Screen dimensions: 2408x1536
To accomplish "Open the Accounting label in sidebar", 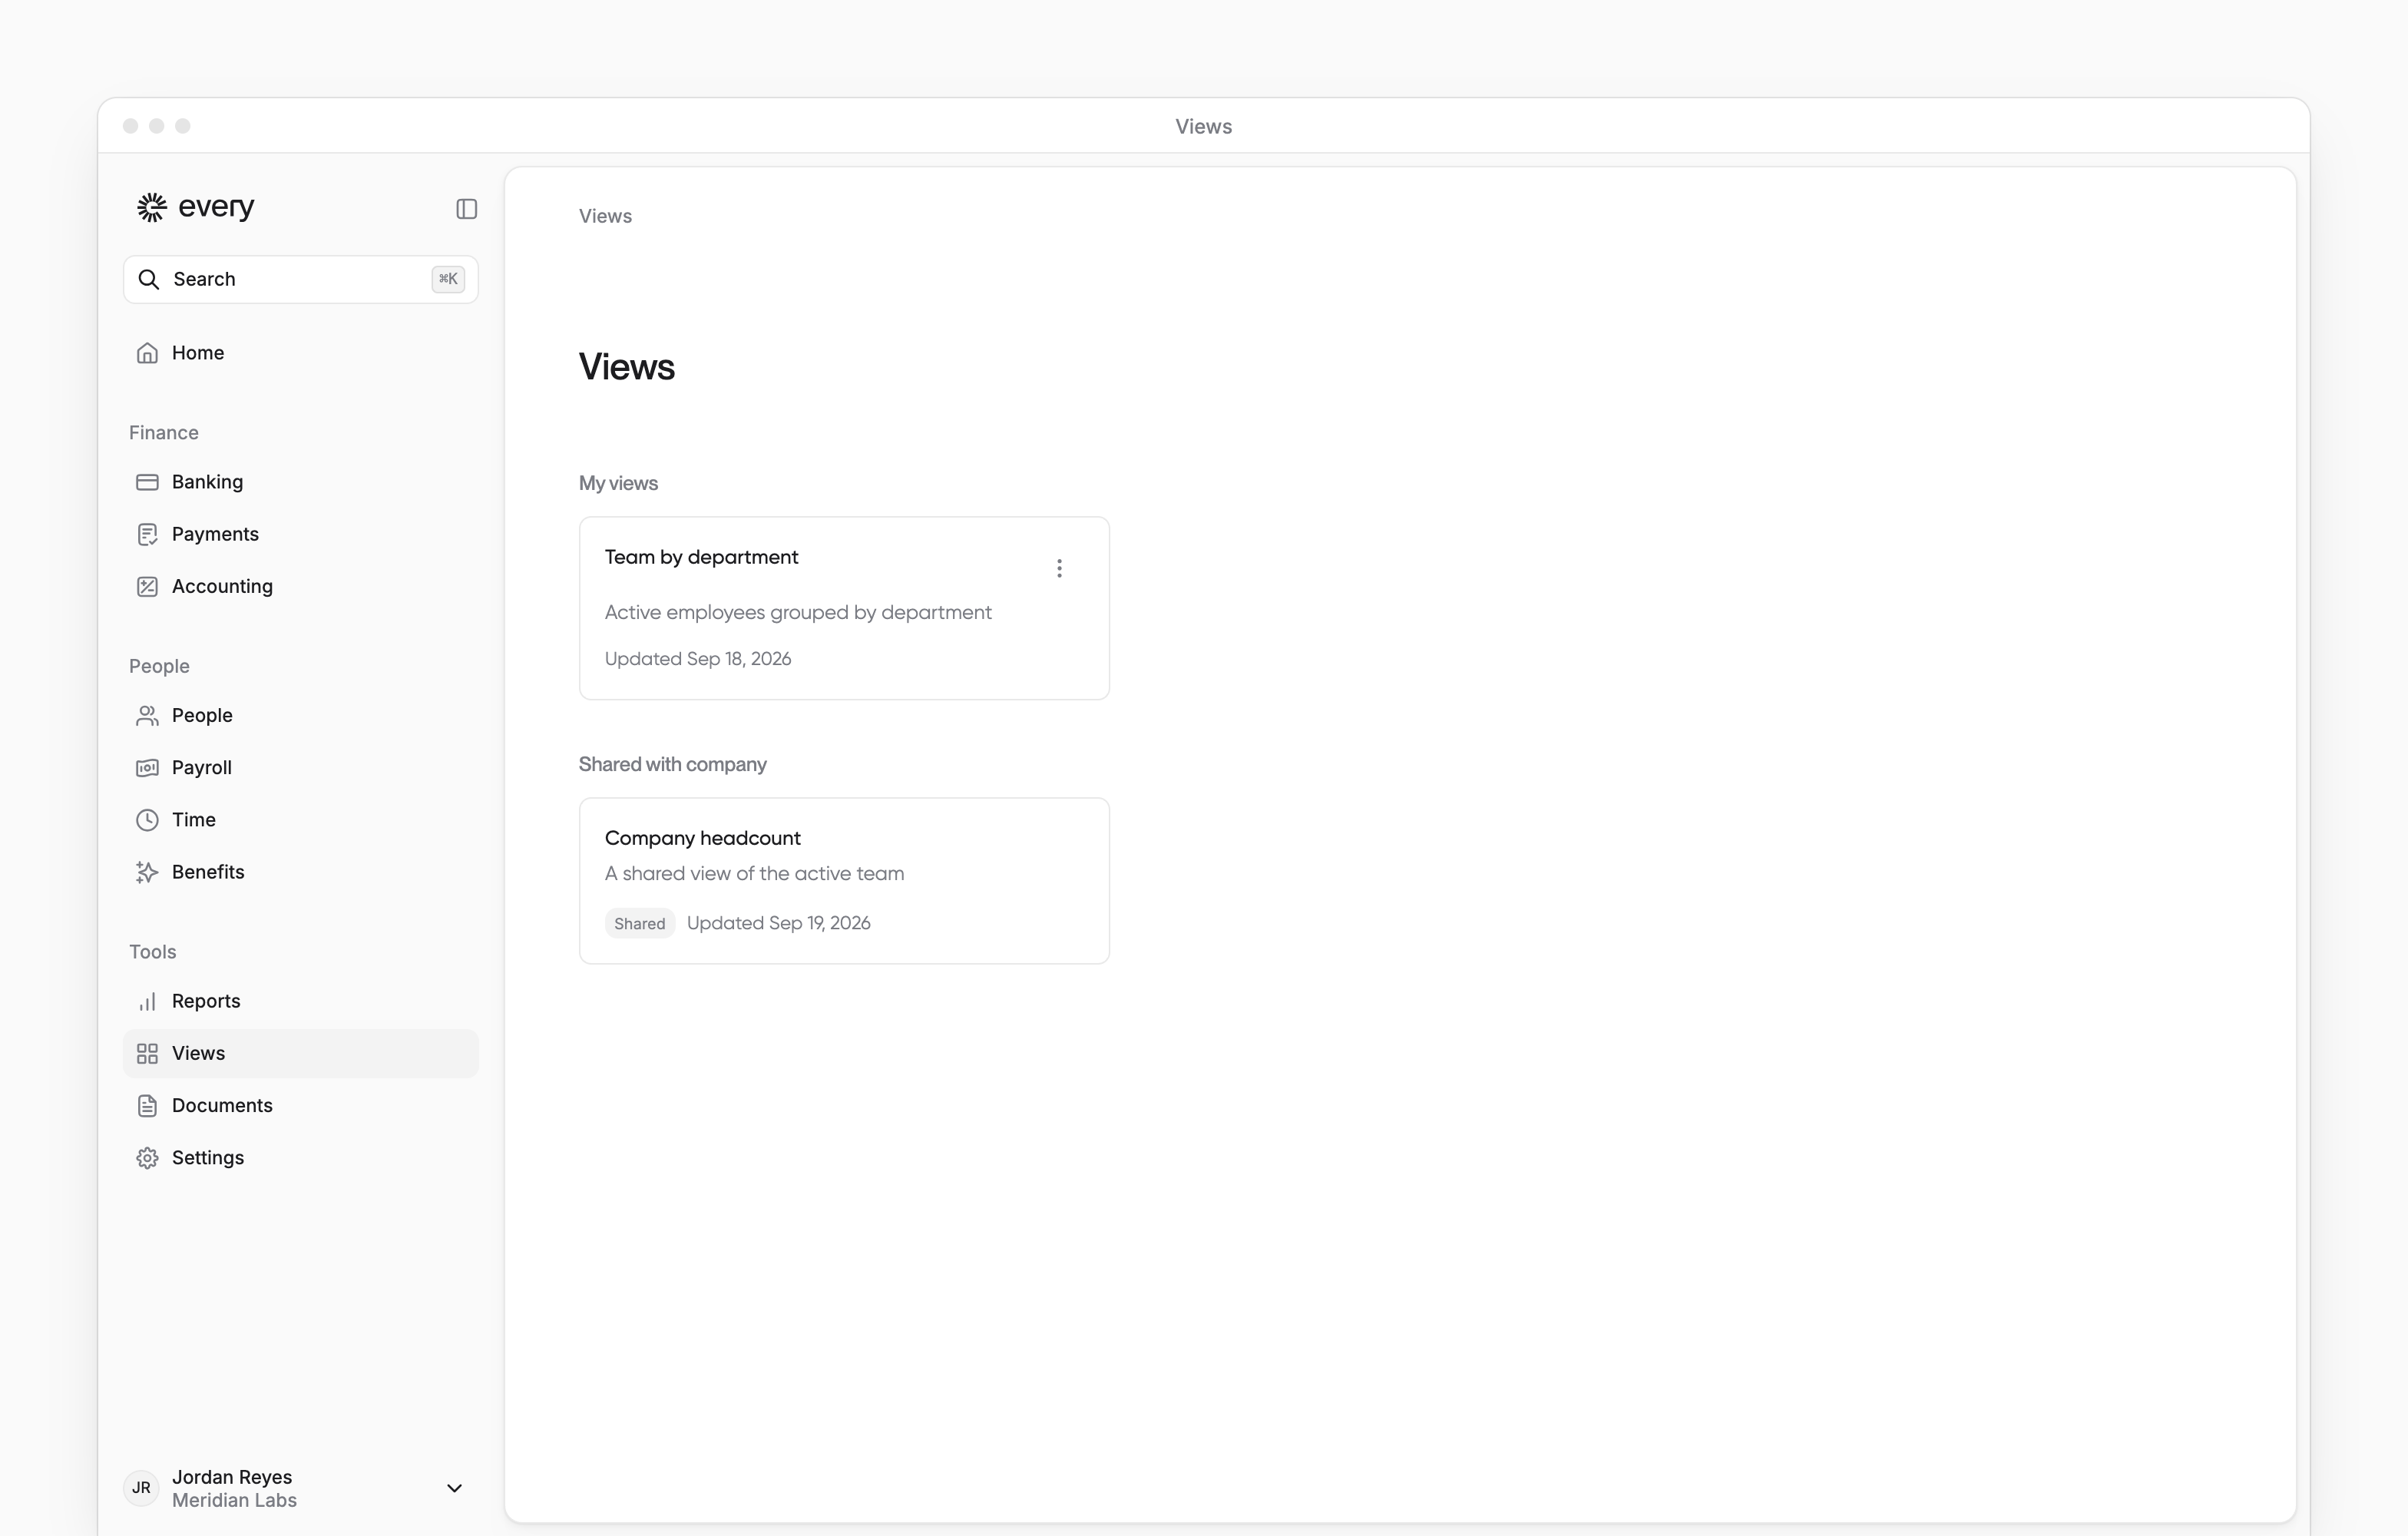I will [222, 586].
